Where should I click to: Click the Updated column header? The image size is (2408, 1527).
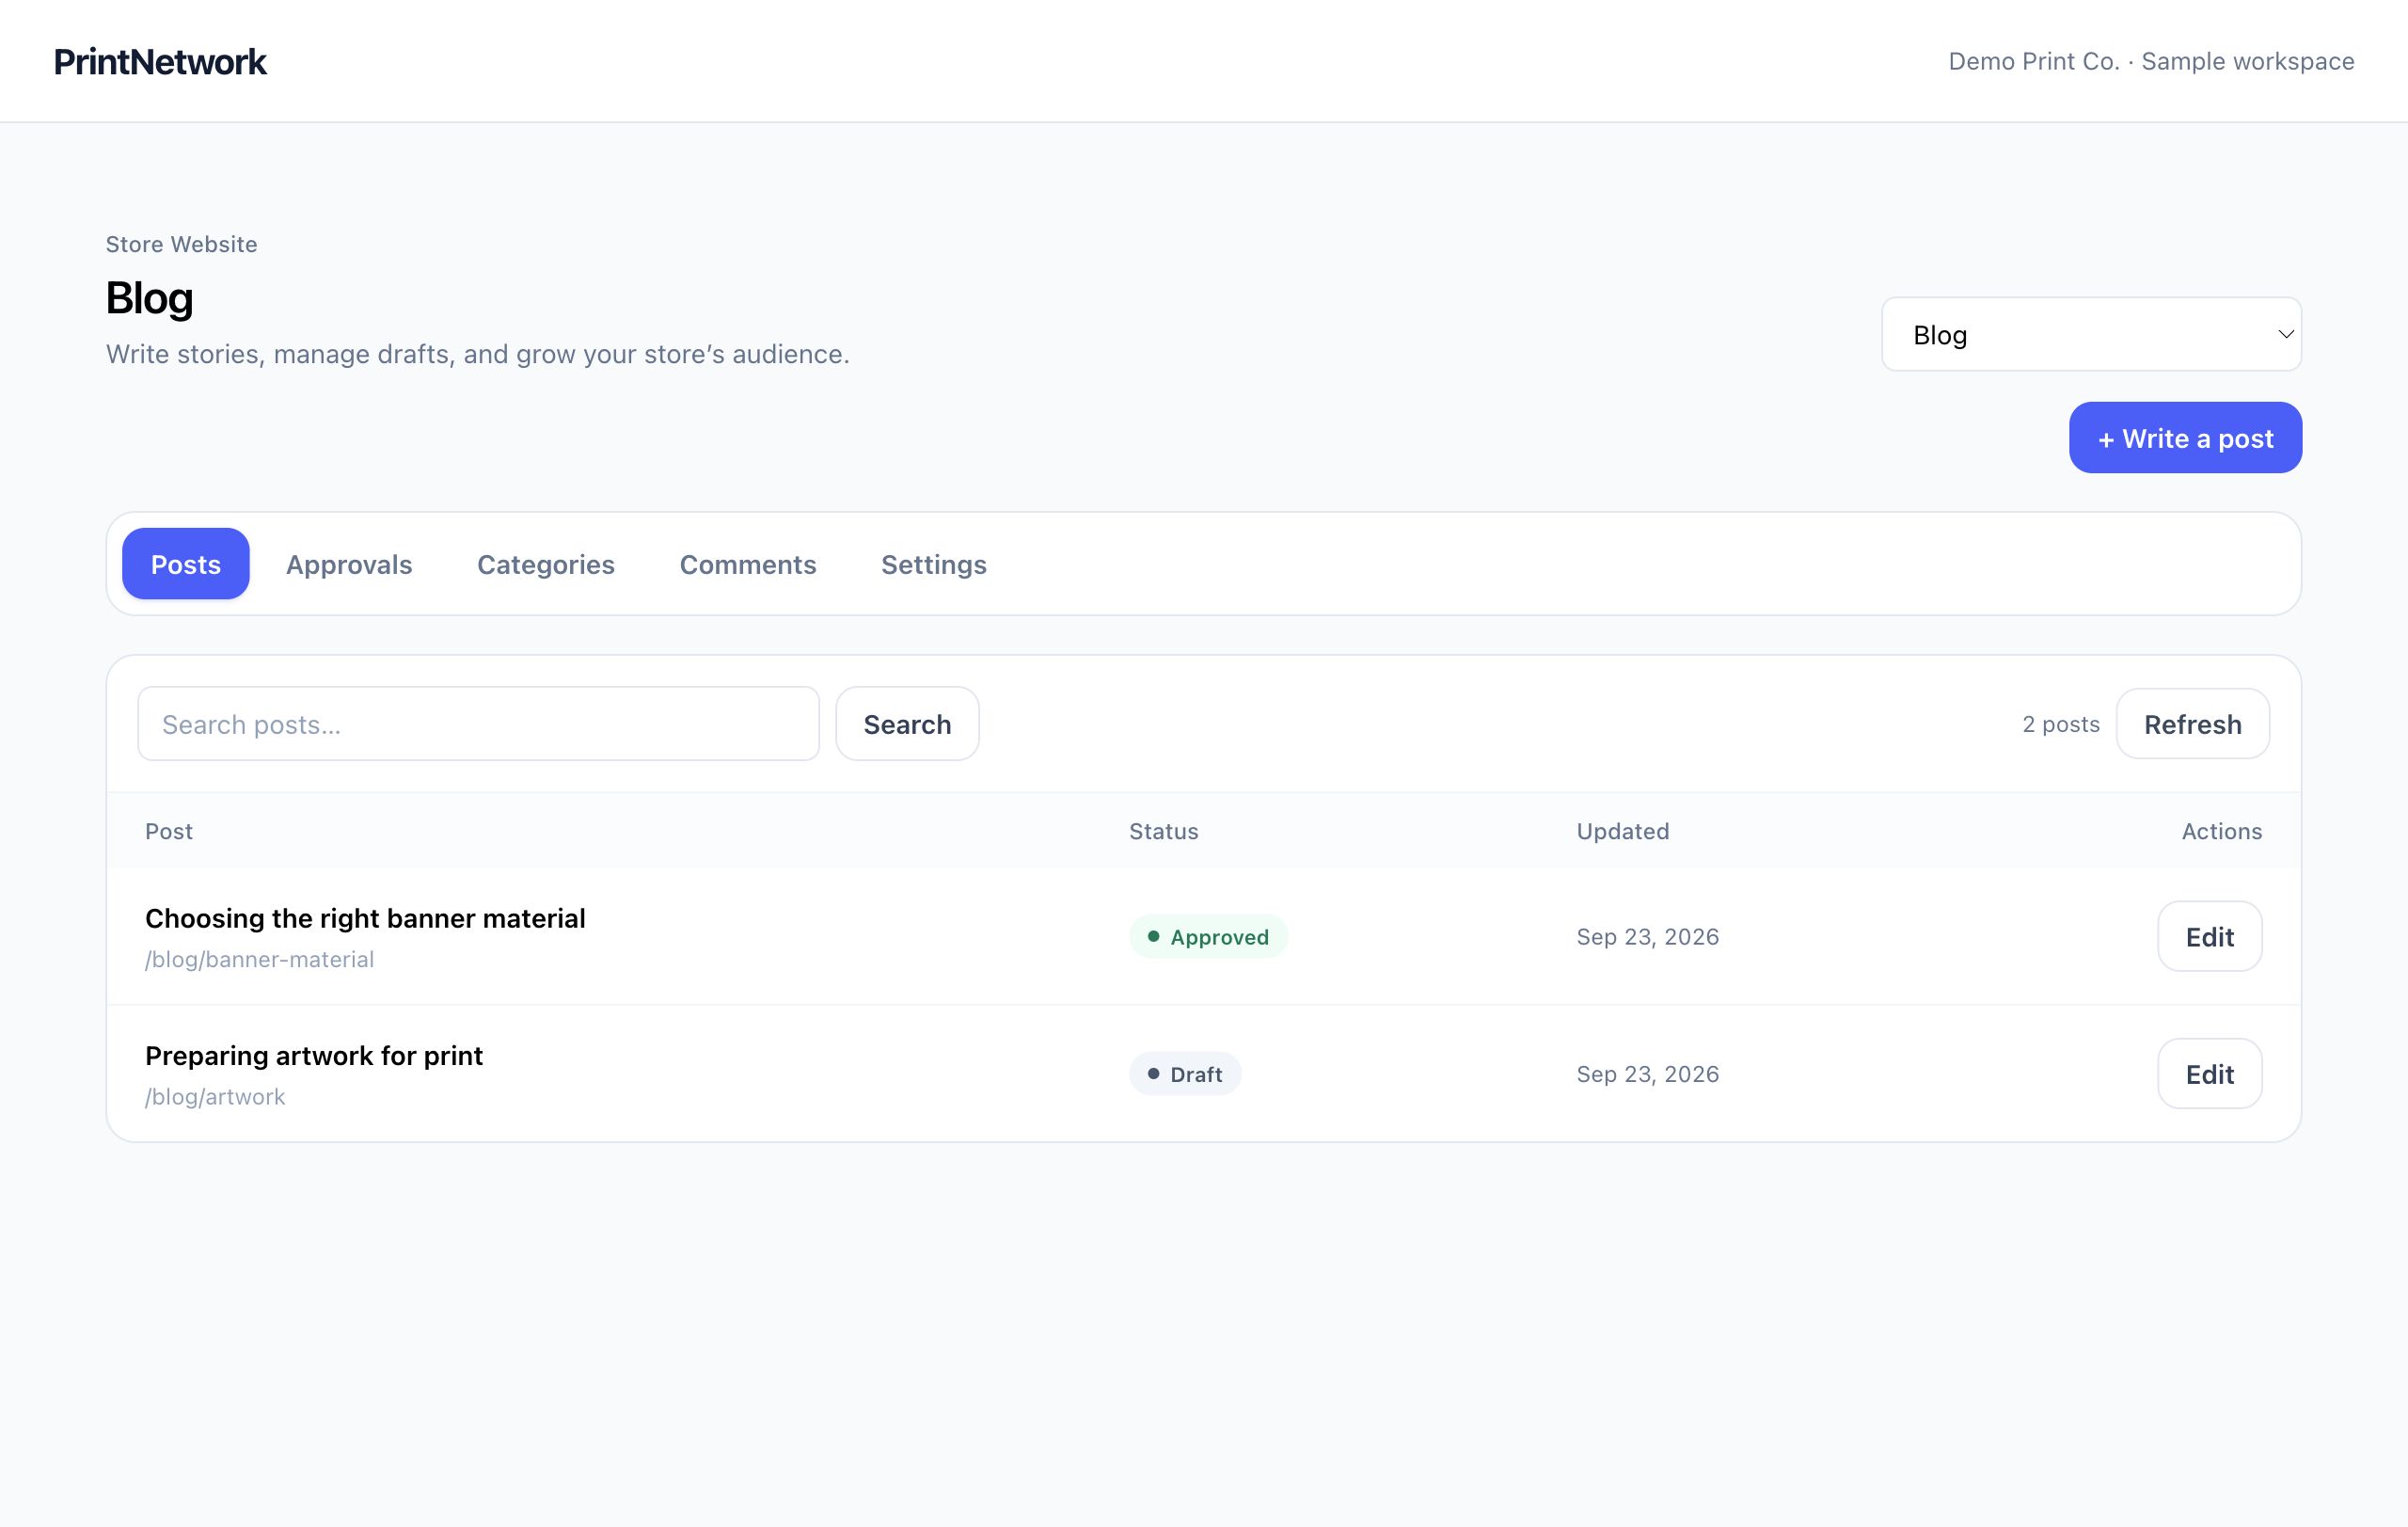pyautogui.click(x=1622, y=831)
